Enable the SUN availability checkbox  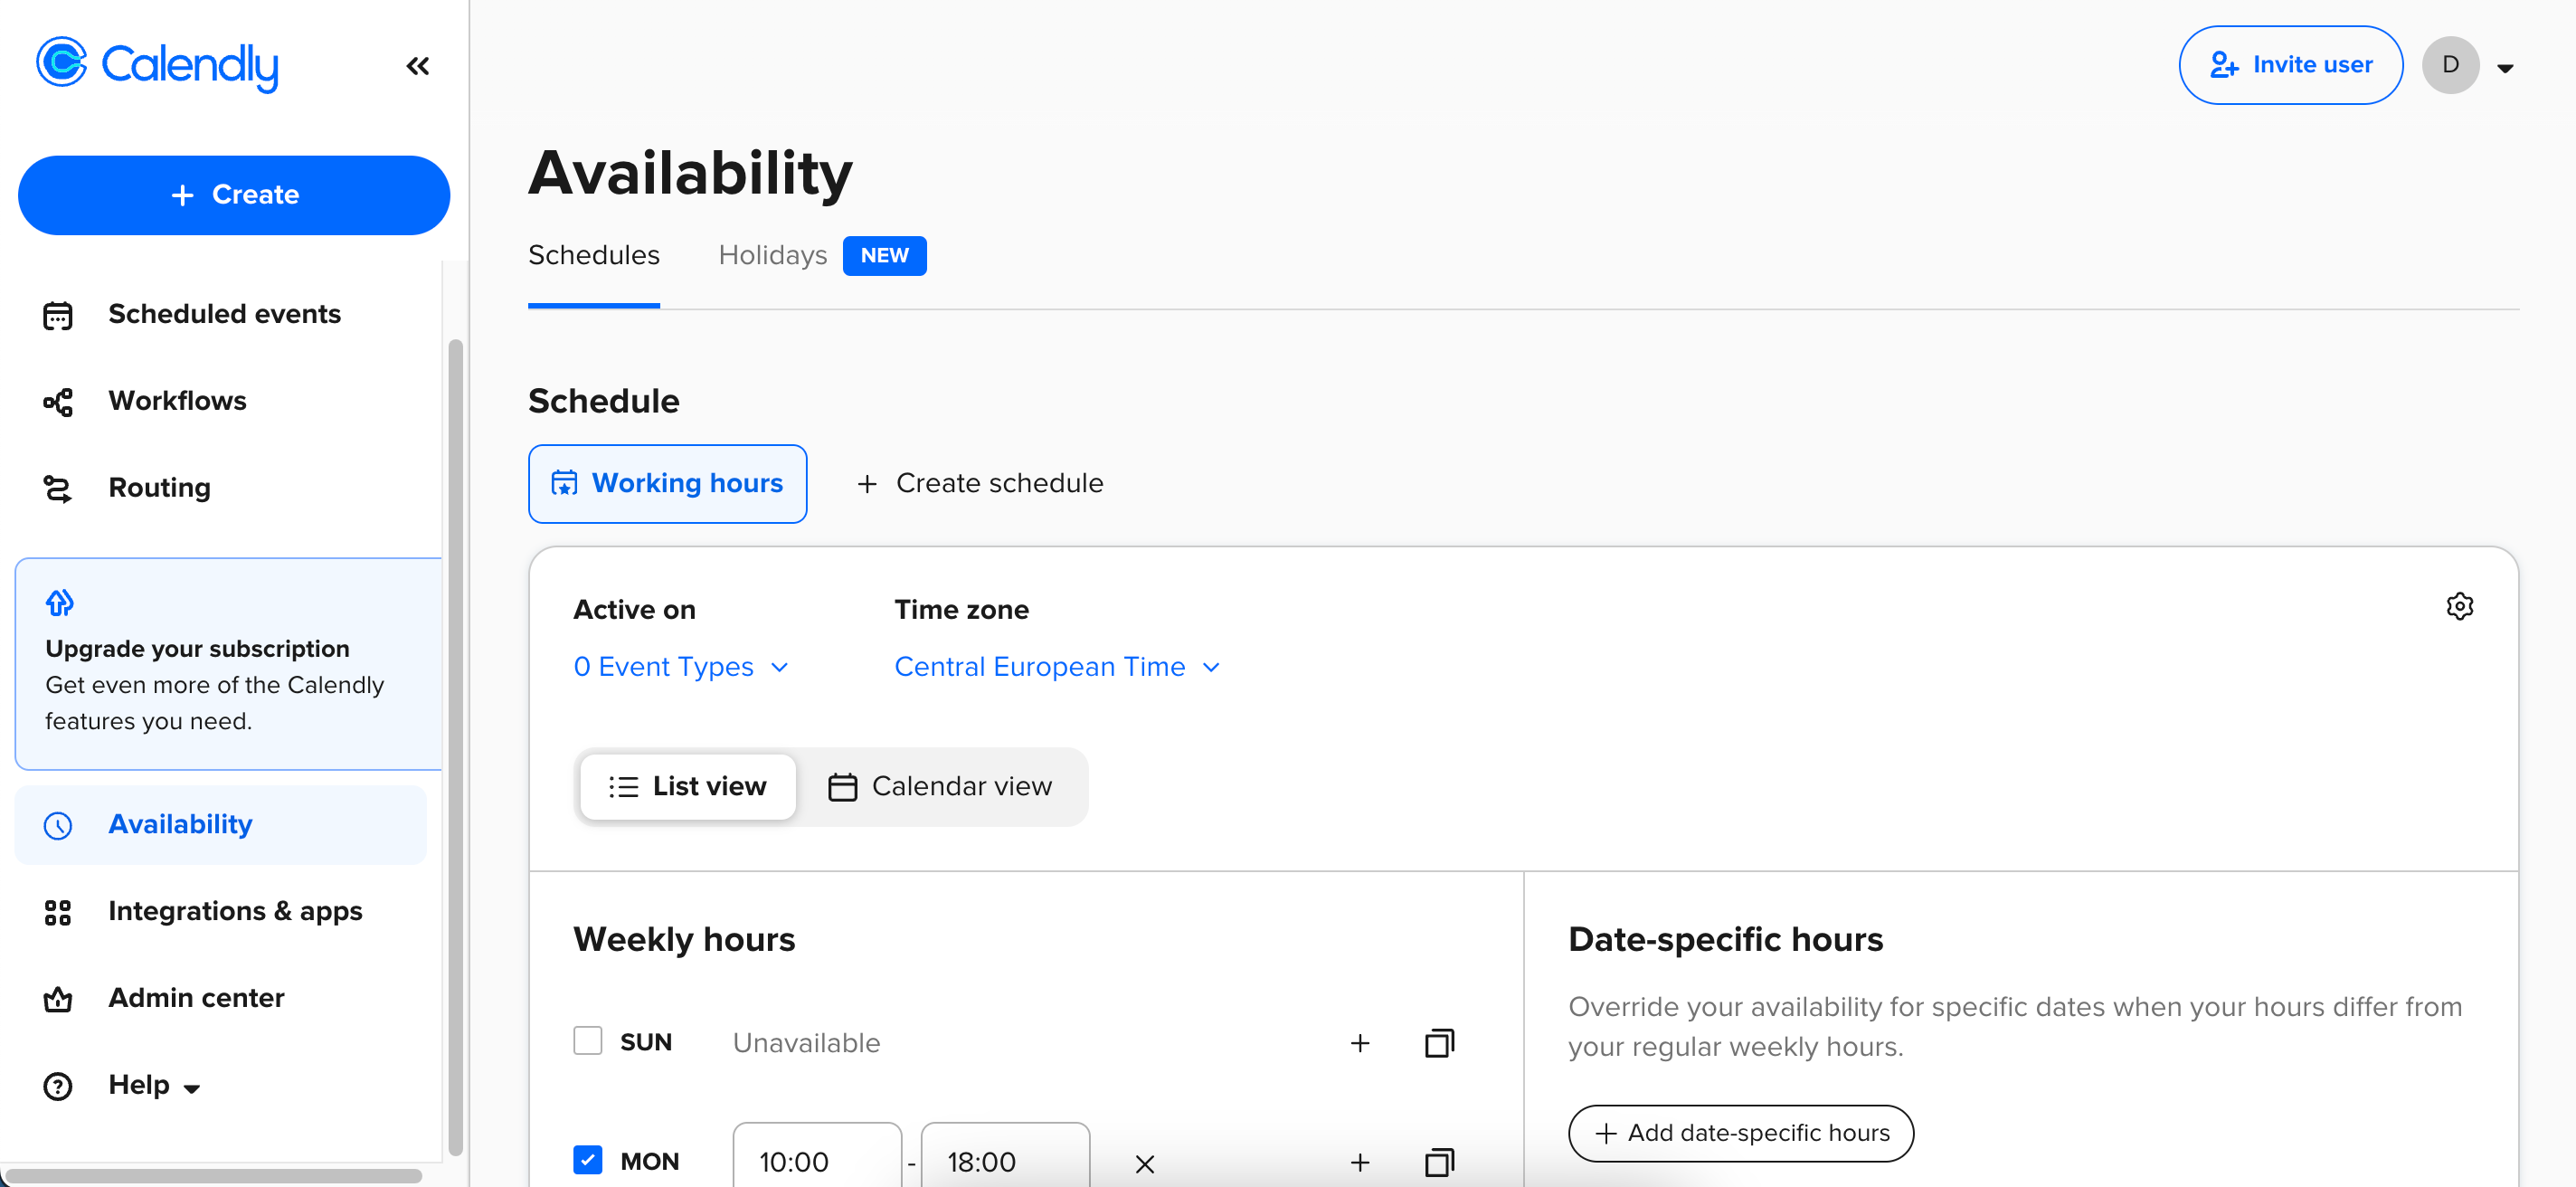(587, 1041)
